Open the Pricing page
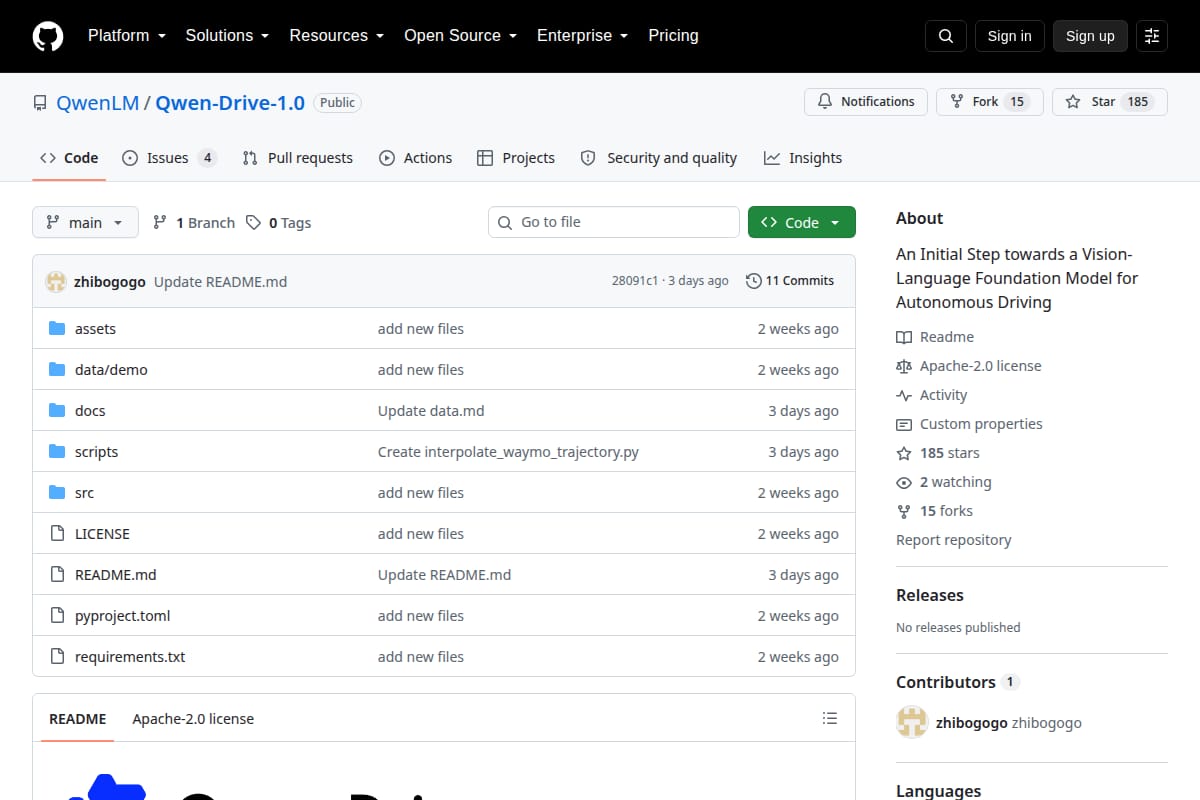 (673, 35)
